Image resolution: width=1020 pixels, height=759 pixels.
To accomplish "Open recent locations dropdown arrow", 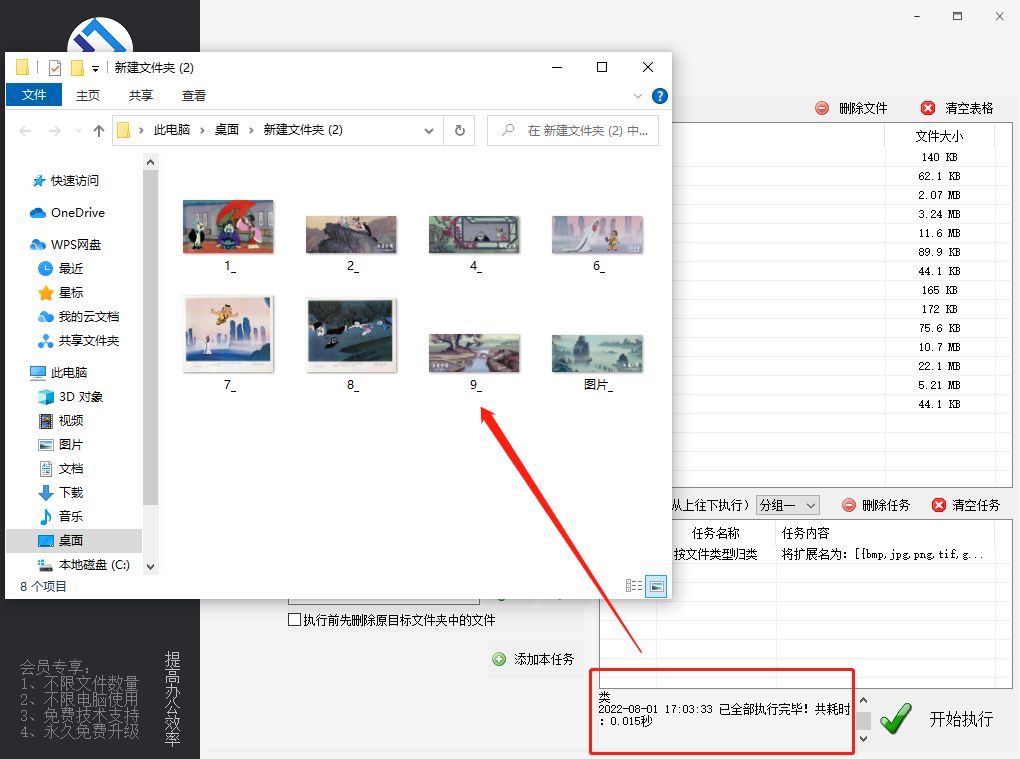I will click(78, 131).
